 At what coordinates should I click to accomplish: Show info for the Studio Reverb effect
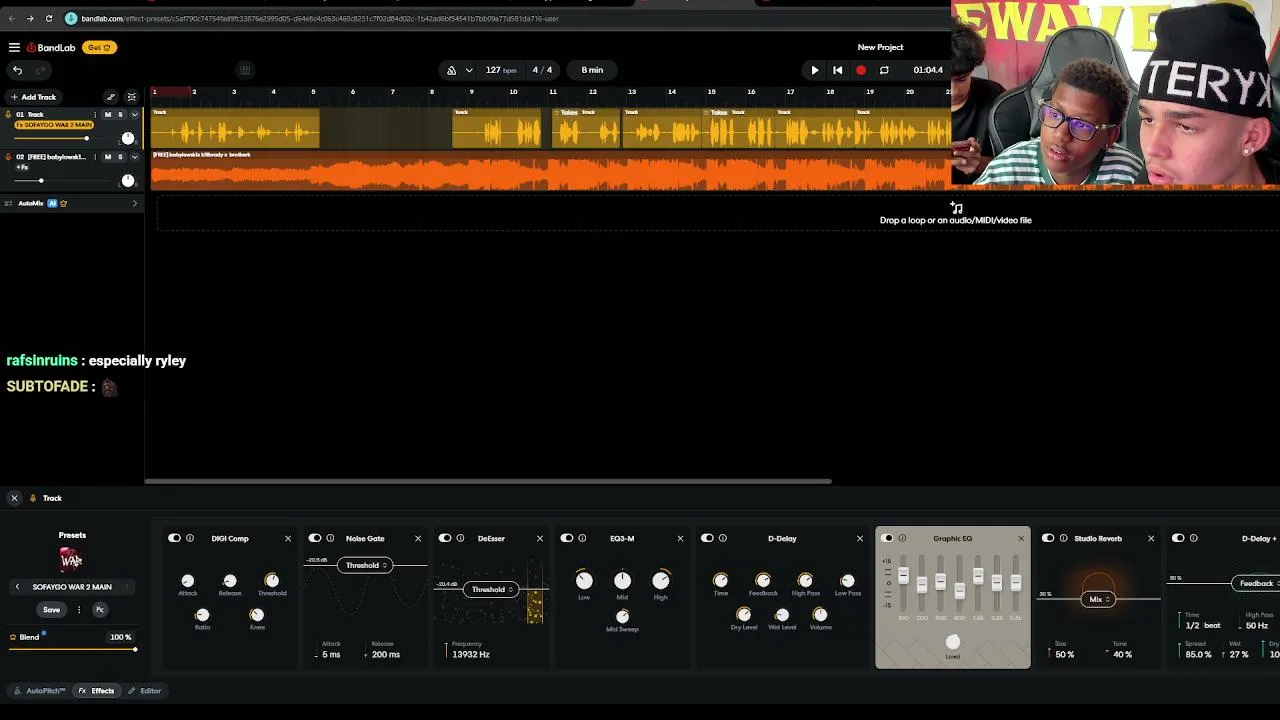pos(1063,538)
